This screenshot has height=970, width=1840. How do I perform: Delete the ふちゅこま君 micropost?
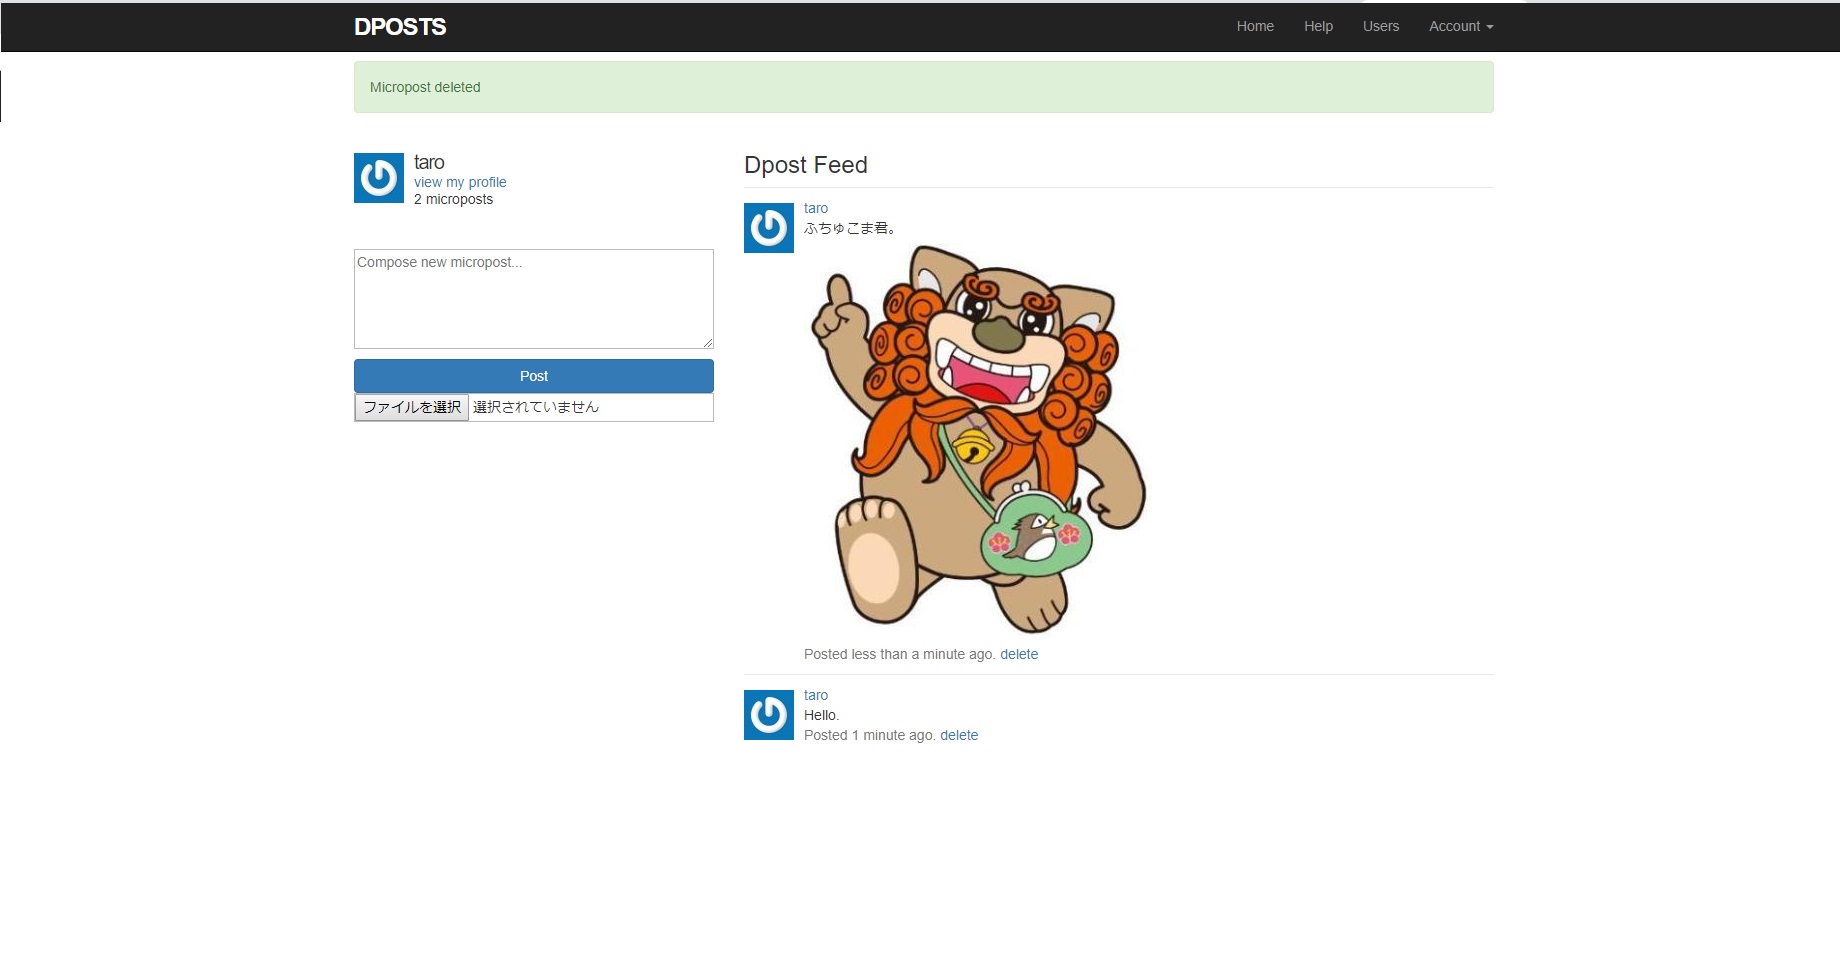[x=1018, y=654]
